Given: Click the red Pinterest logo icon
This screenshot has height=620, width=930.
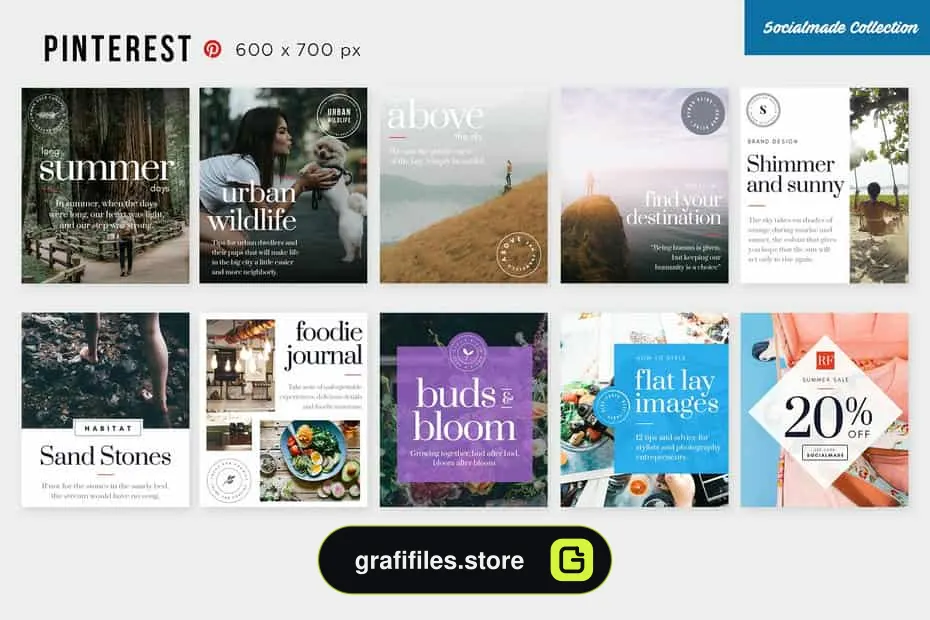Looking at the screenshot, I should tap(212, 49).
